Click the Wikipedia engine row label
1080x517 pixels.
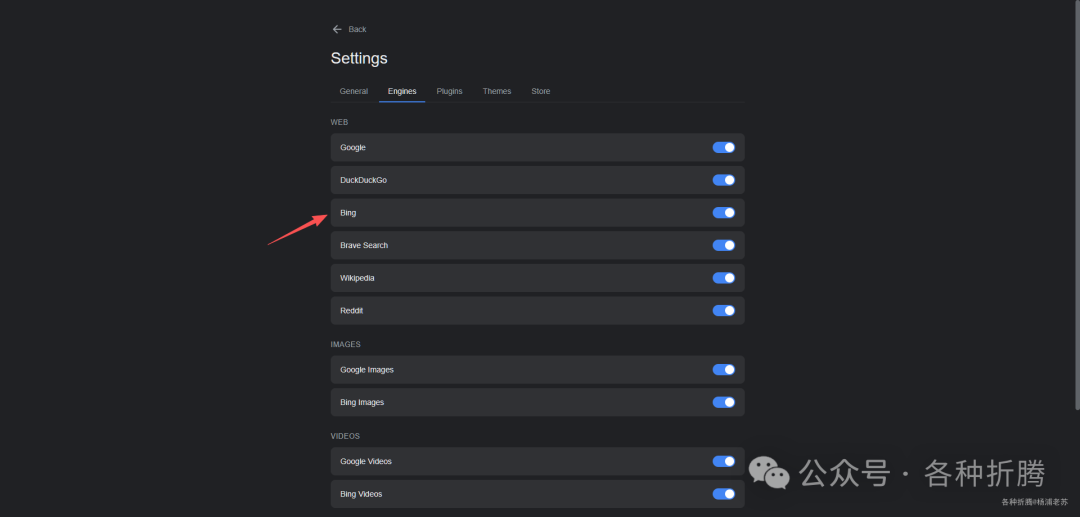[357, 278]
